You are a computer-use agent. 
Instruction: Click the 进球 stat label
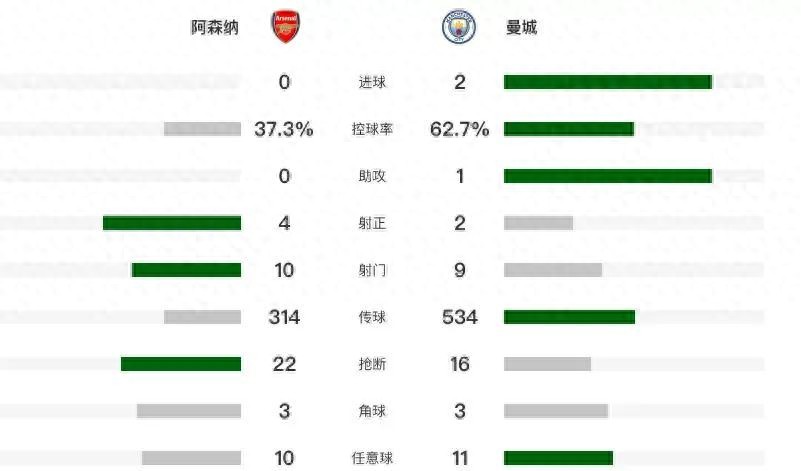(x=372, y=82)
